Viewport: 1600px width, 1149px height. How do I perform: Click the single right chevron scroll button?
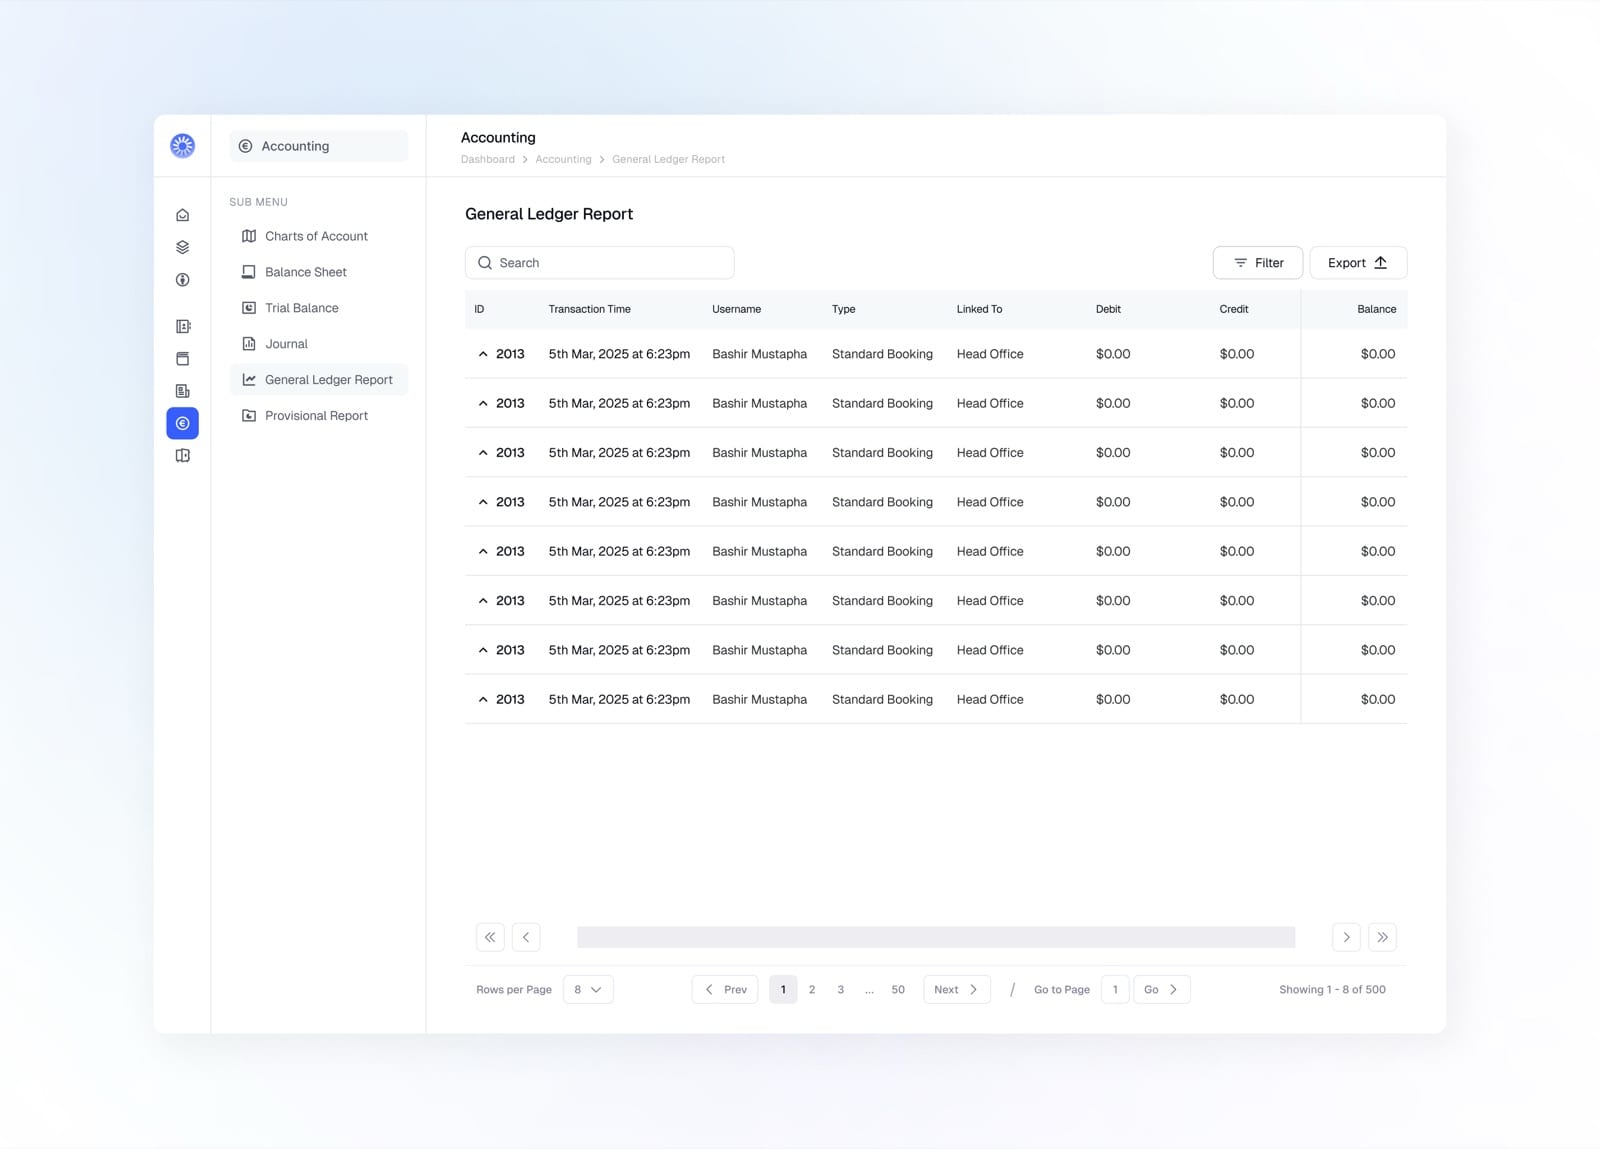(1346, 937)
